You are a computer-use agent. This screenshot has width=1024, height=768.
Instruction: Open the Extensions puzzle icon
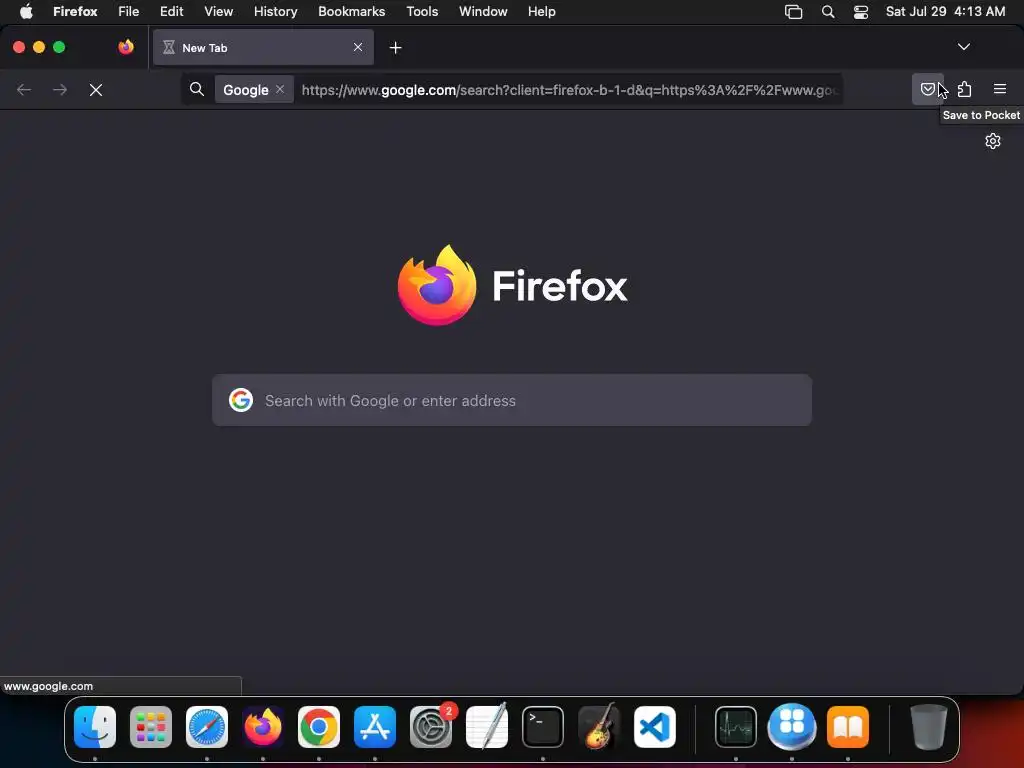(x=965, y=89)
